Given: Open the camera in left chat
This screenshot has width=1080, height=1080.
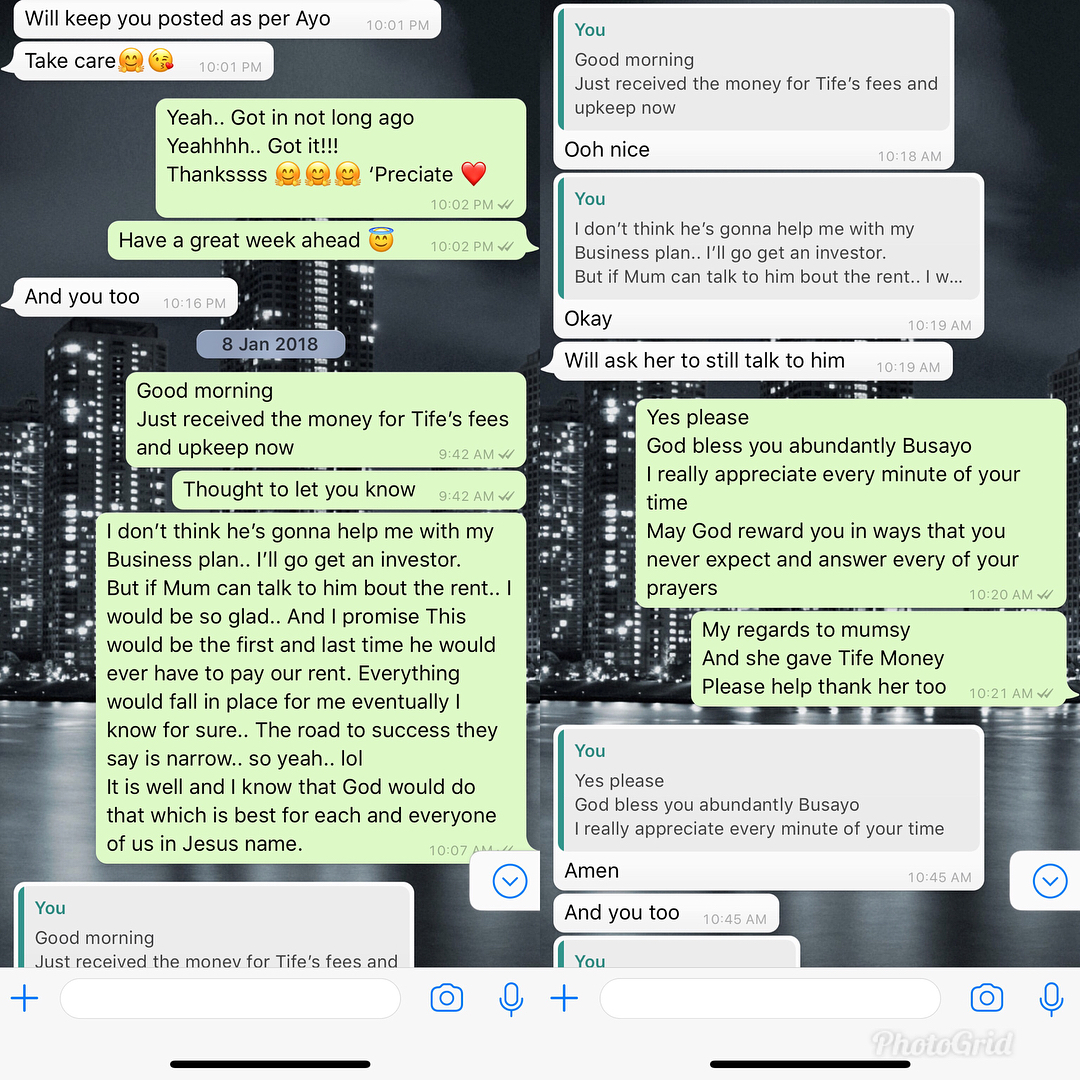Looking at the screenshot, I should click(x=446, y=998).
